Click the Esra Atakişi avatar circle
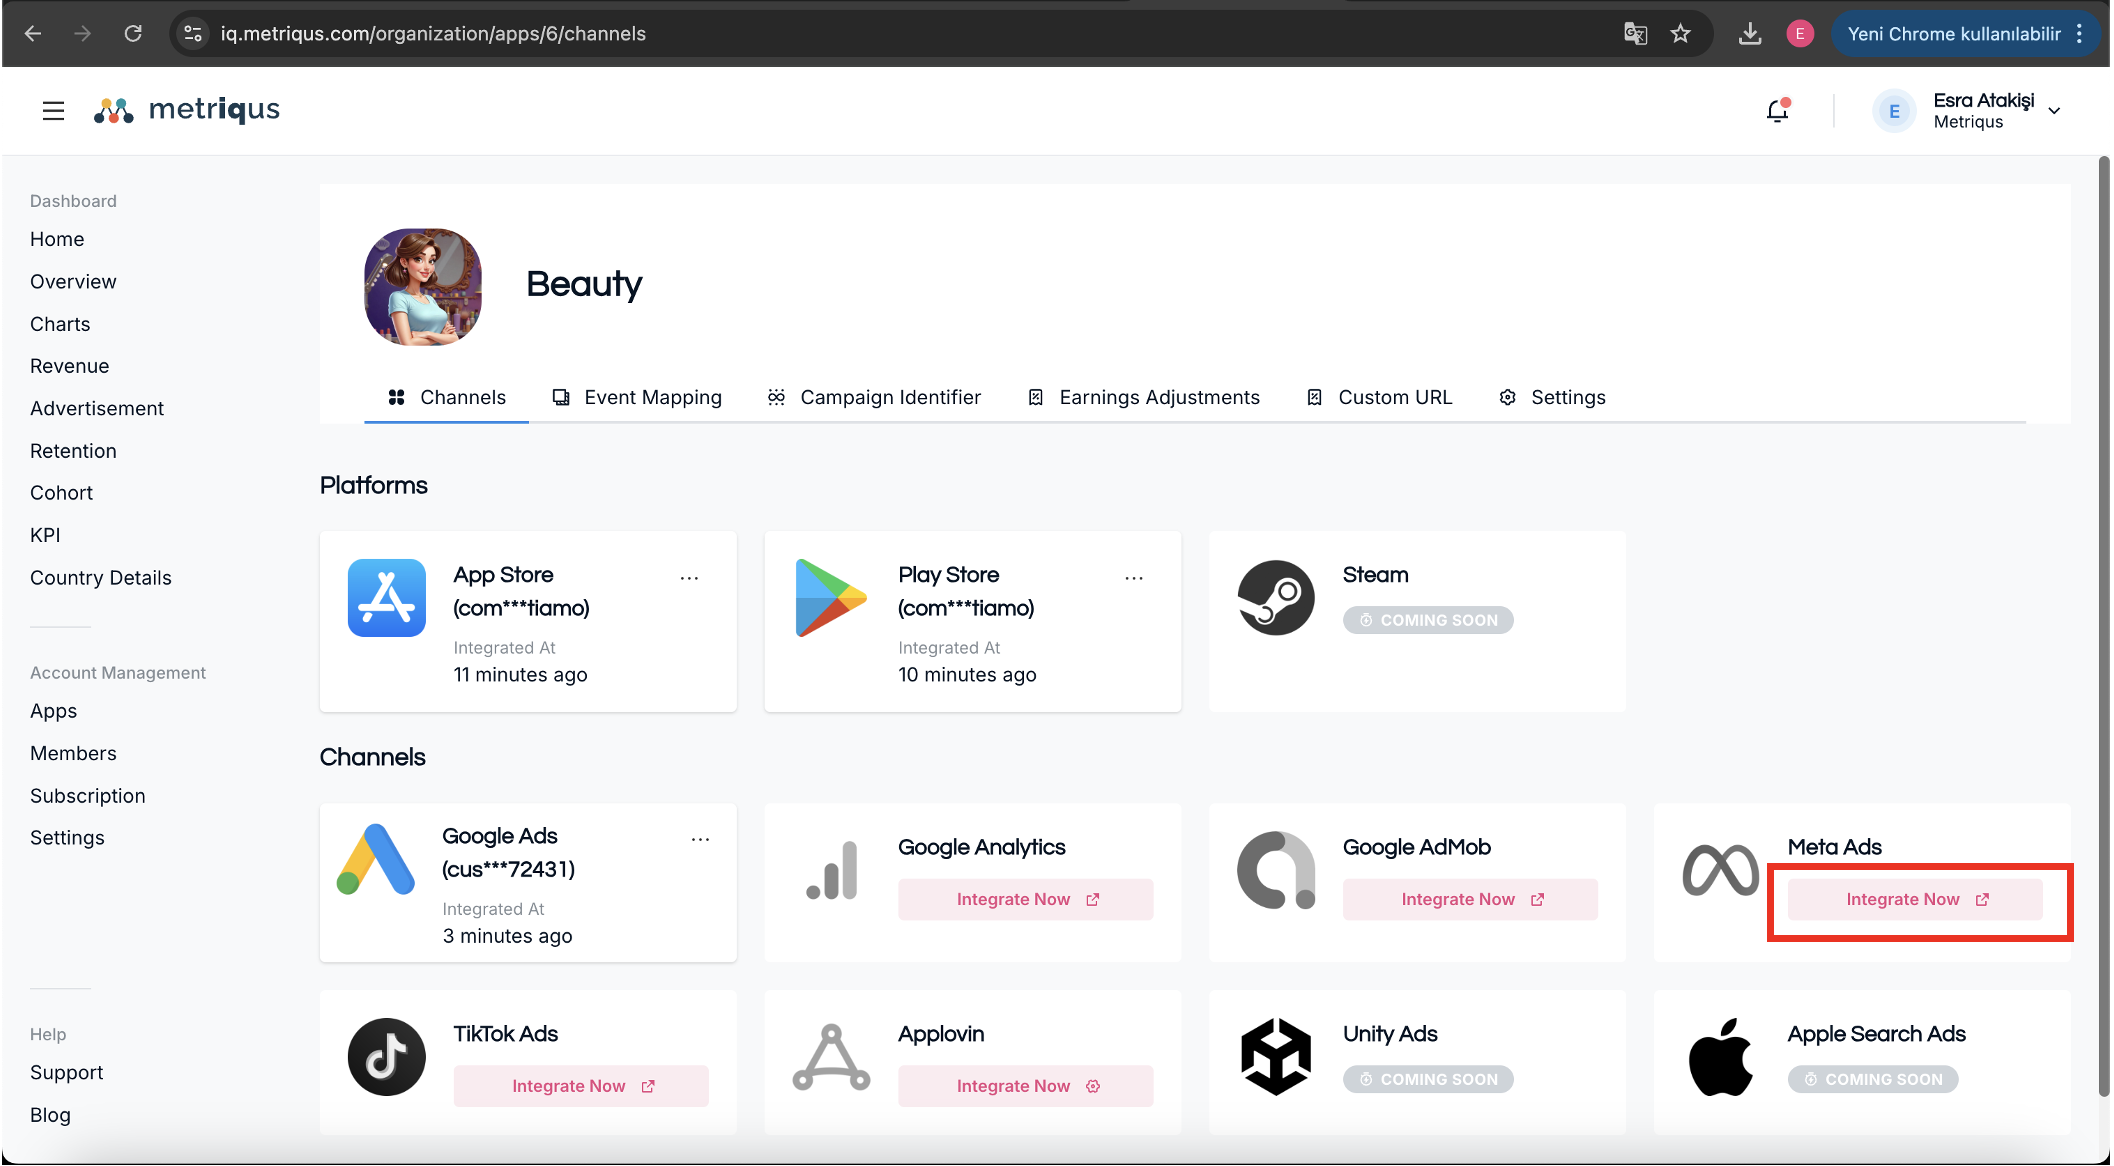 click(1894, 111)
